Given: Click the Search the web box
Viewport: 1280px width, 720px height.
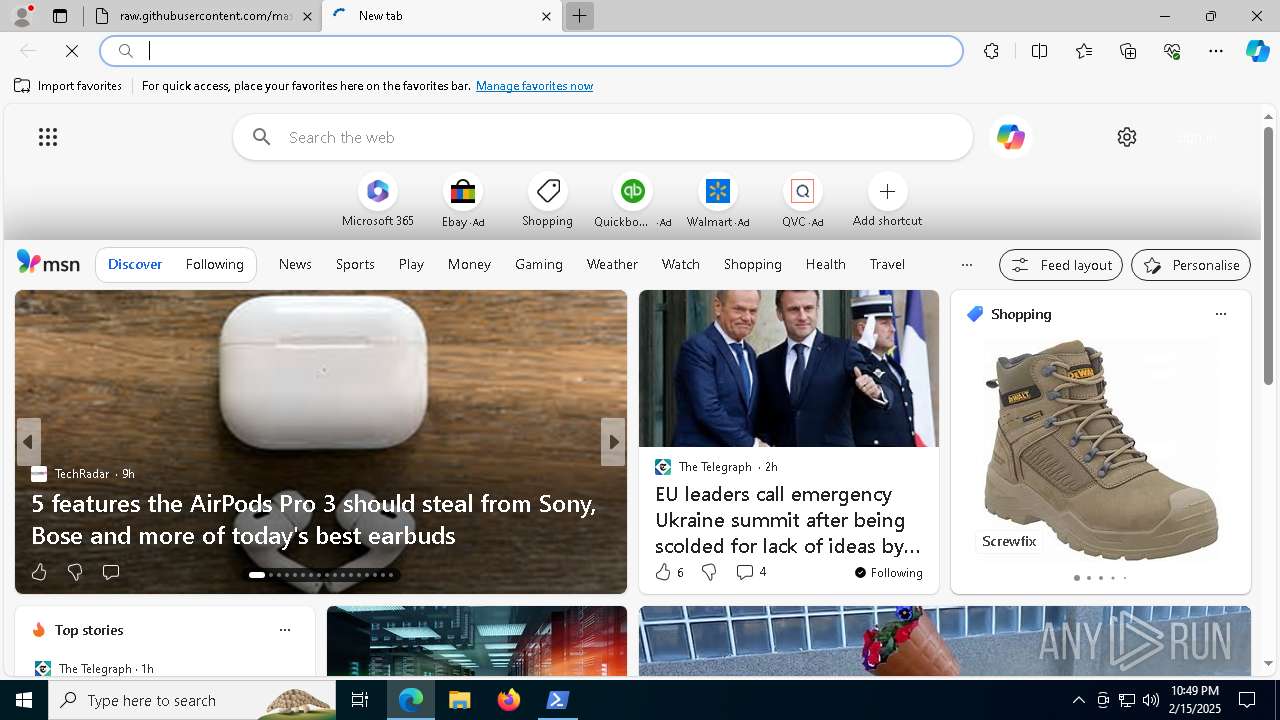Looking at the screenshot, I should pyautogui.click(x=603, y=137).
